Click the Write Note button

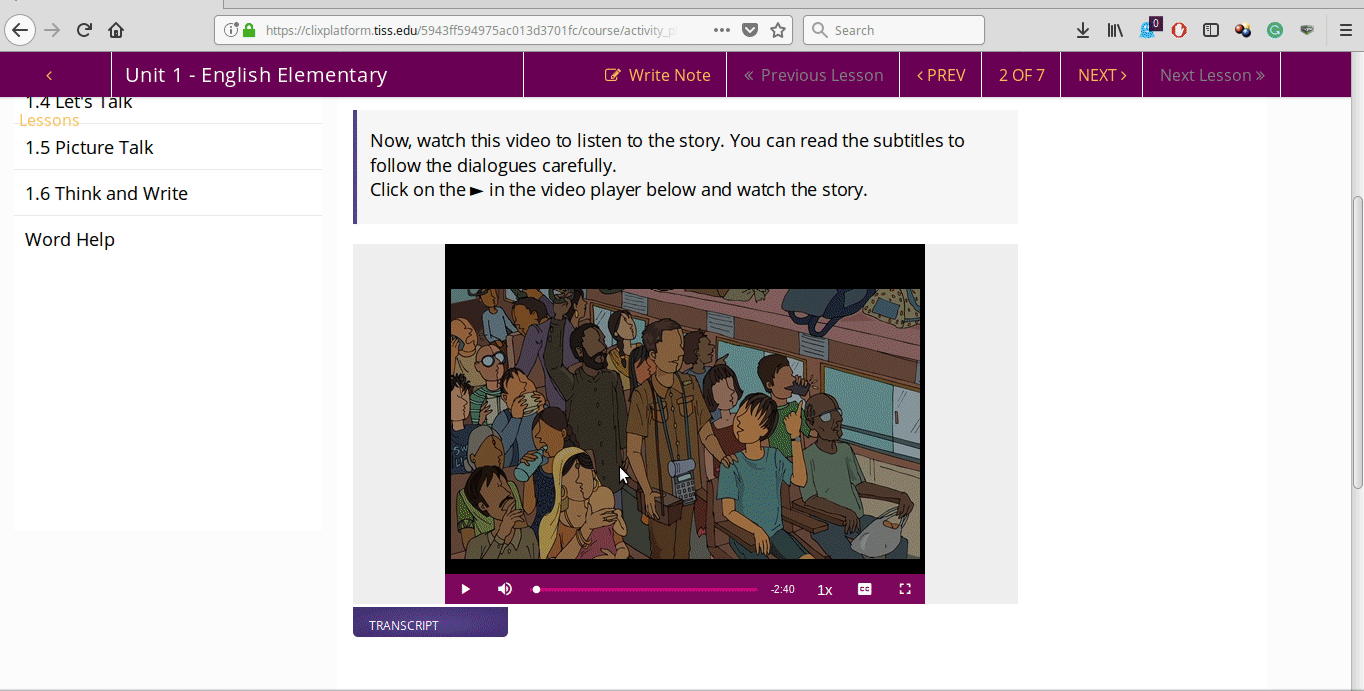coord(658,75)
